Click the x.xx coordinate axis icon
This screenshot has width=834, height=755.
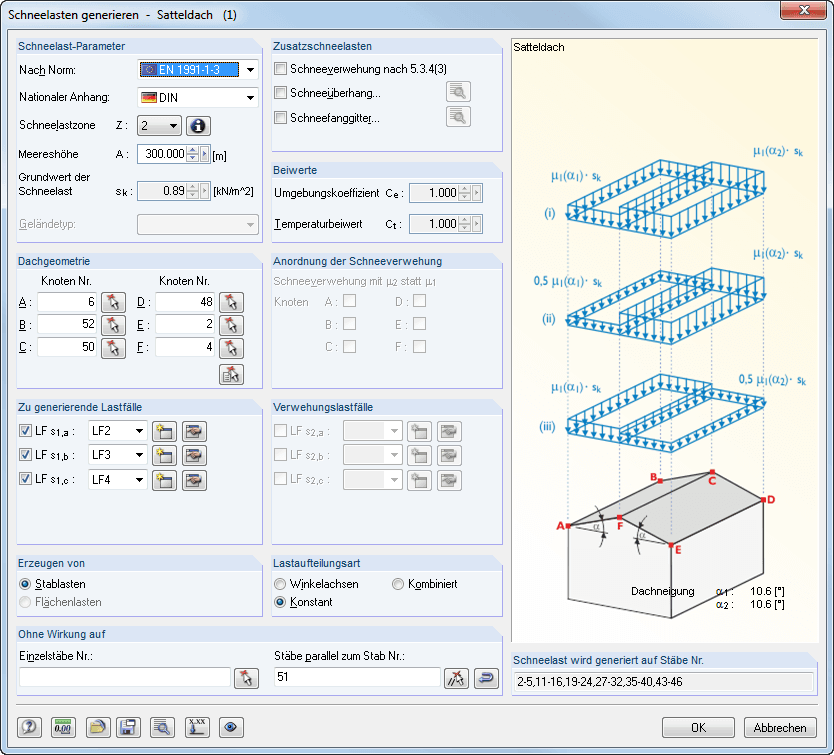pos(197,727)
